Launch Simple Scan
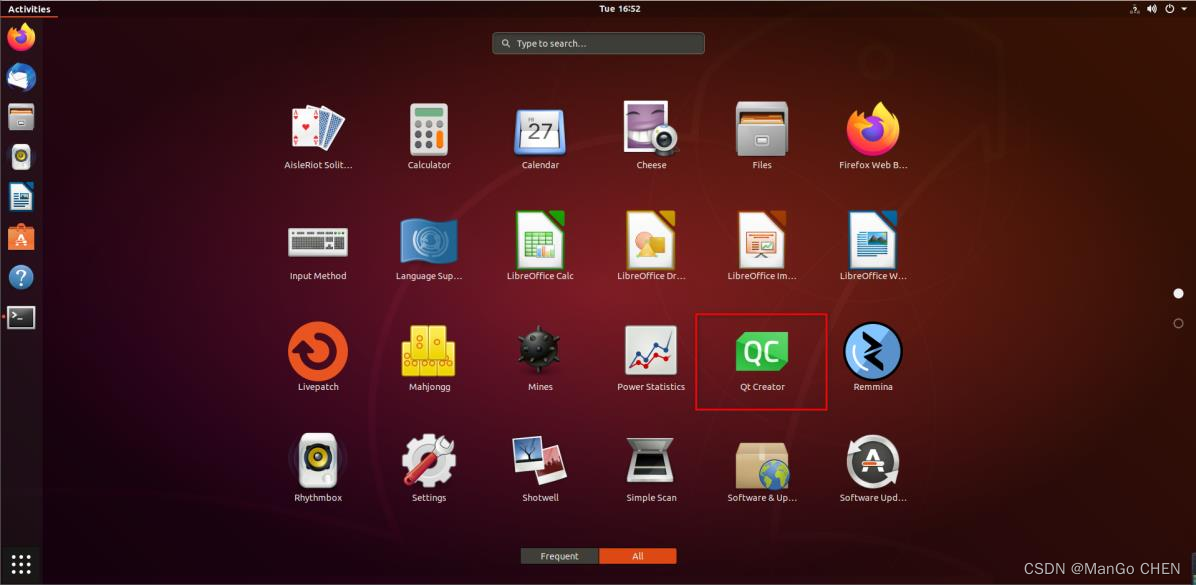 pyautogui.click(x=651, y=460)
